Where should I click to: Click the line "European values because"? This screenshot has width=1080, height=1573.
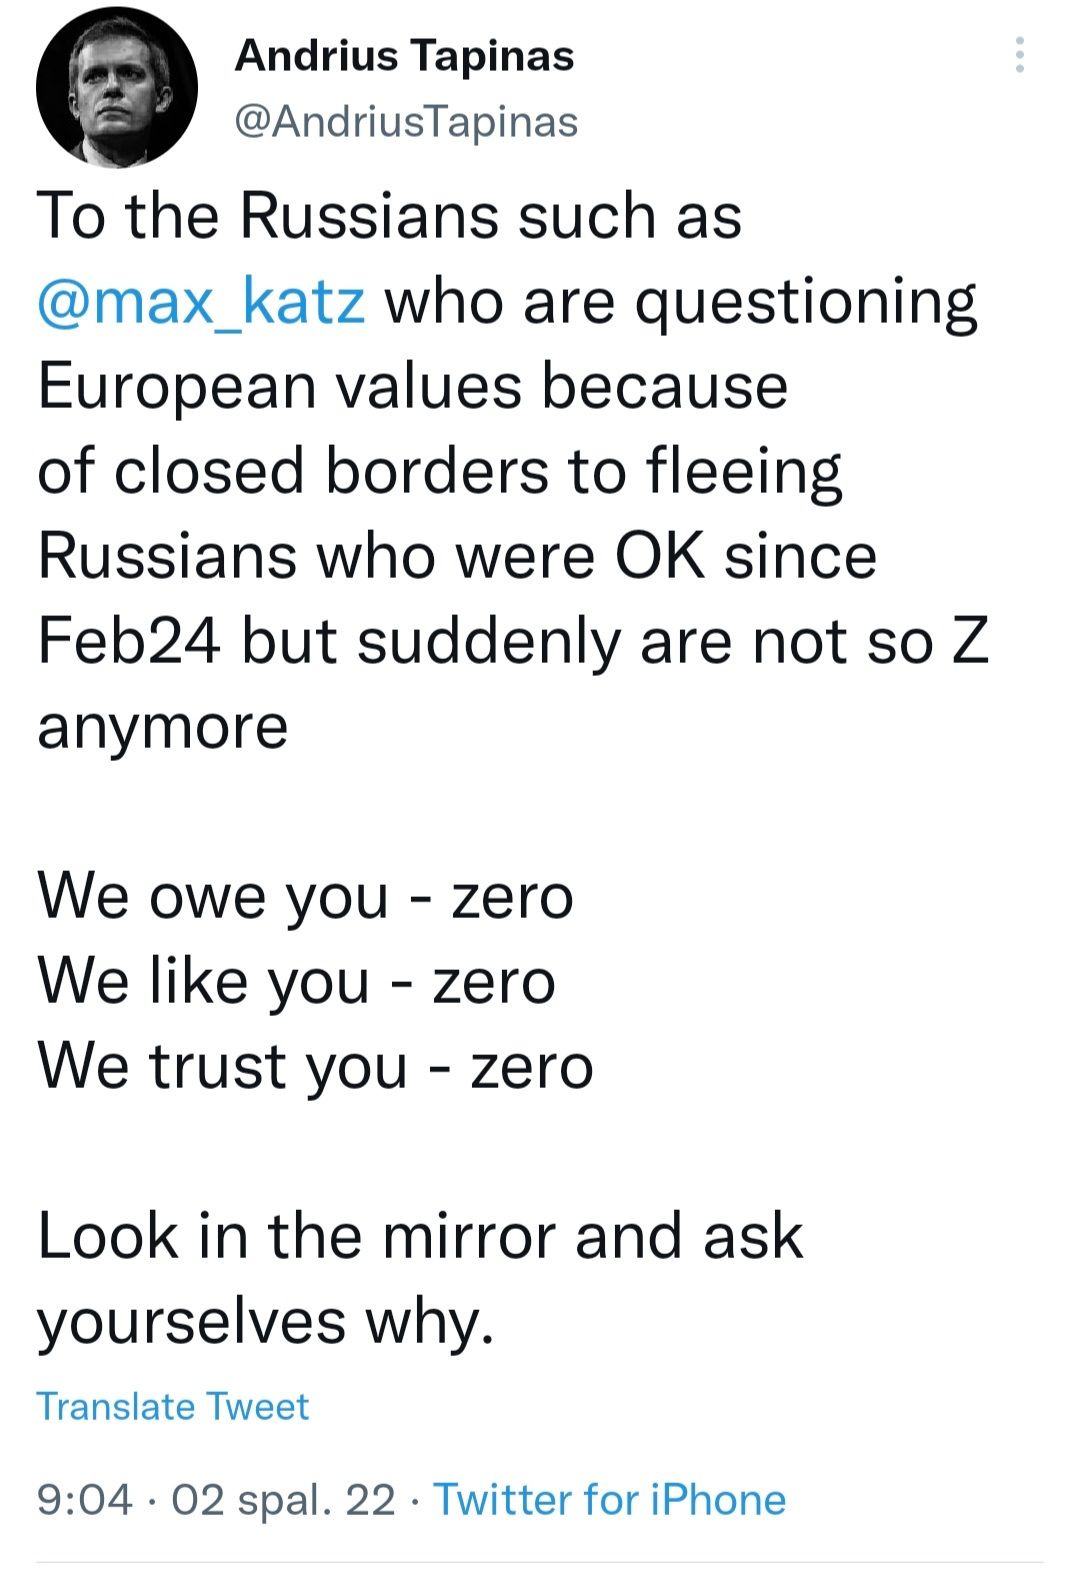[x=412, y=386]
